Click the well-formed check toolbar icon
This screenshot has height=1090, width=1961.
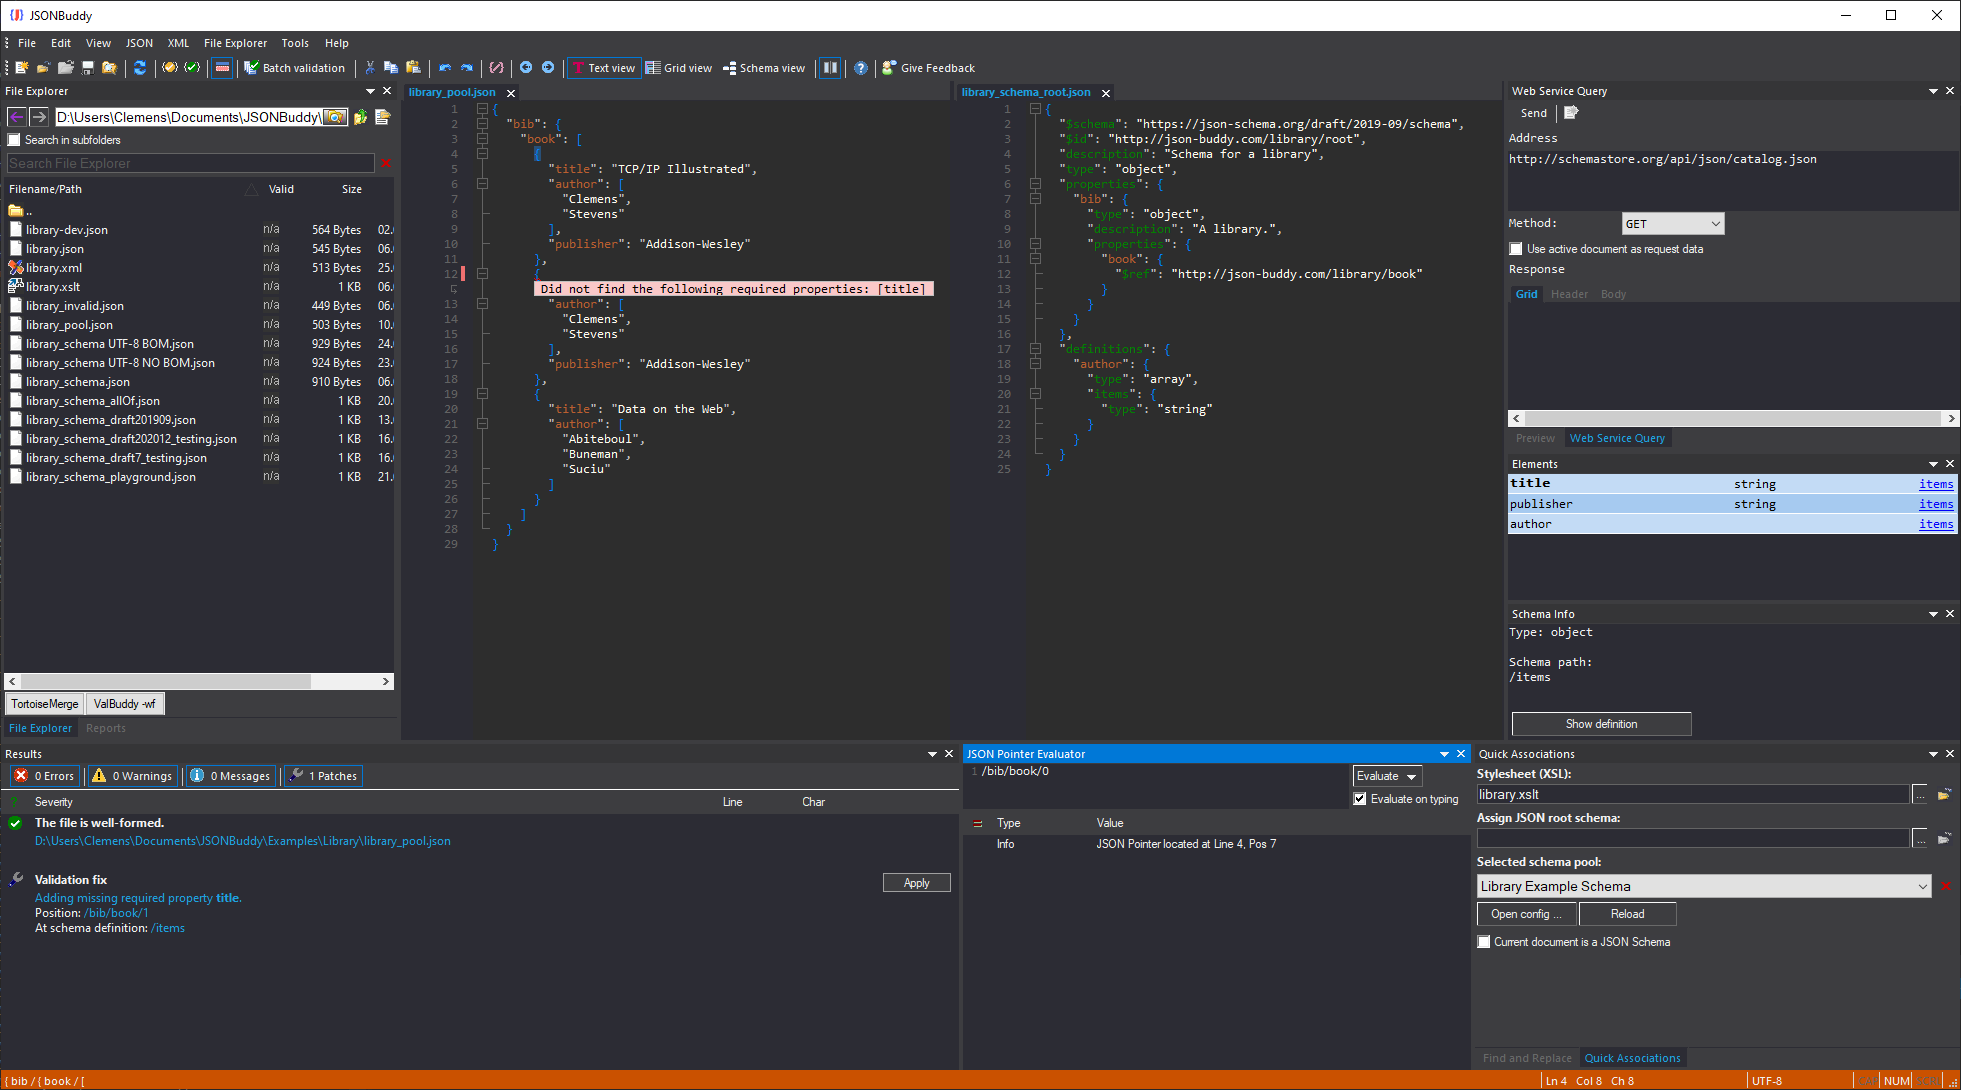(x=170, y=68)
